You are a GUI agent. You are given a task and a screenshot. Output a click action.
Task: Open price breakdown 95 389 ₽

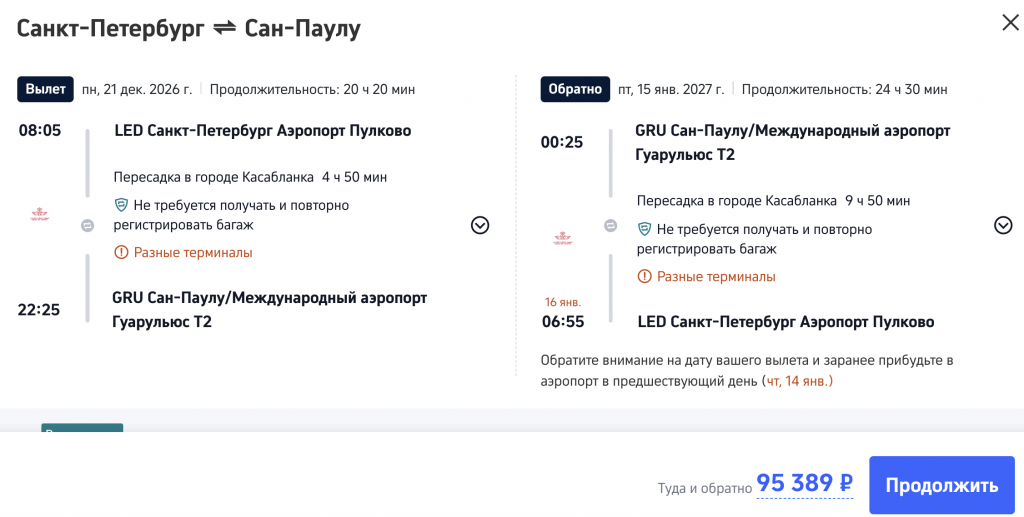804,484
